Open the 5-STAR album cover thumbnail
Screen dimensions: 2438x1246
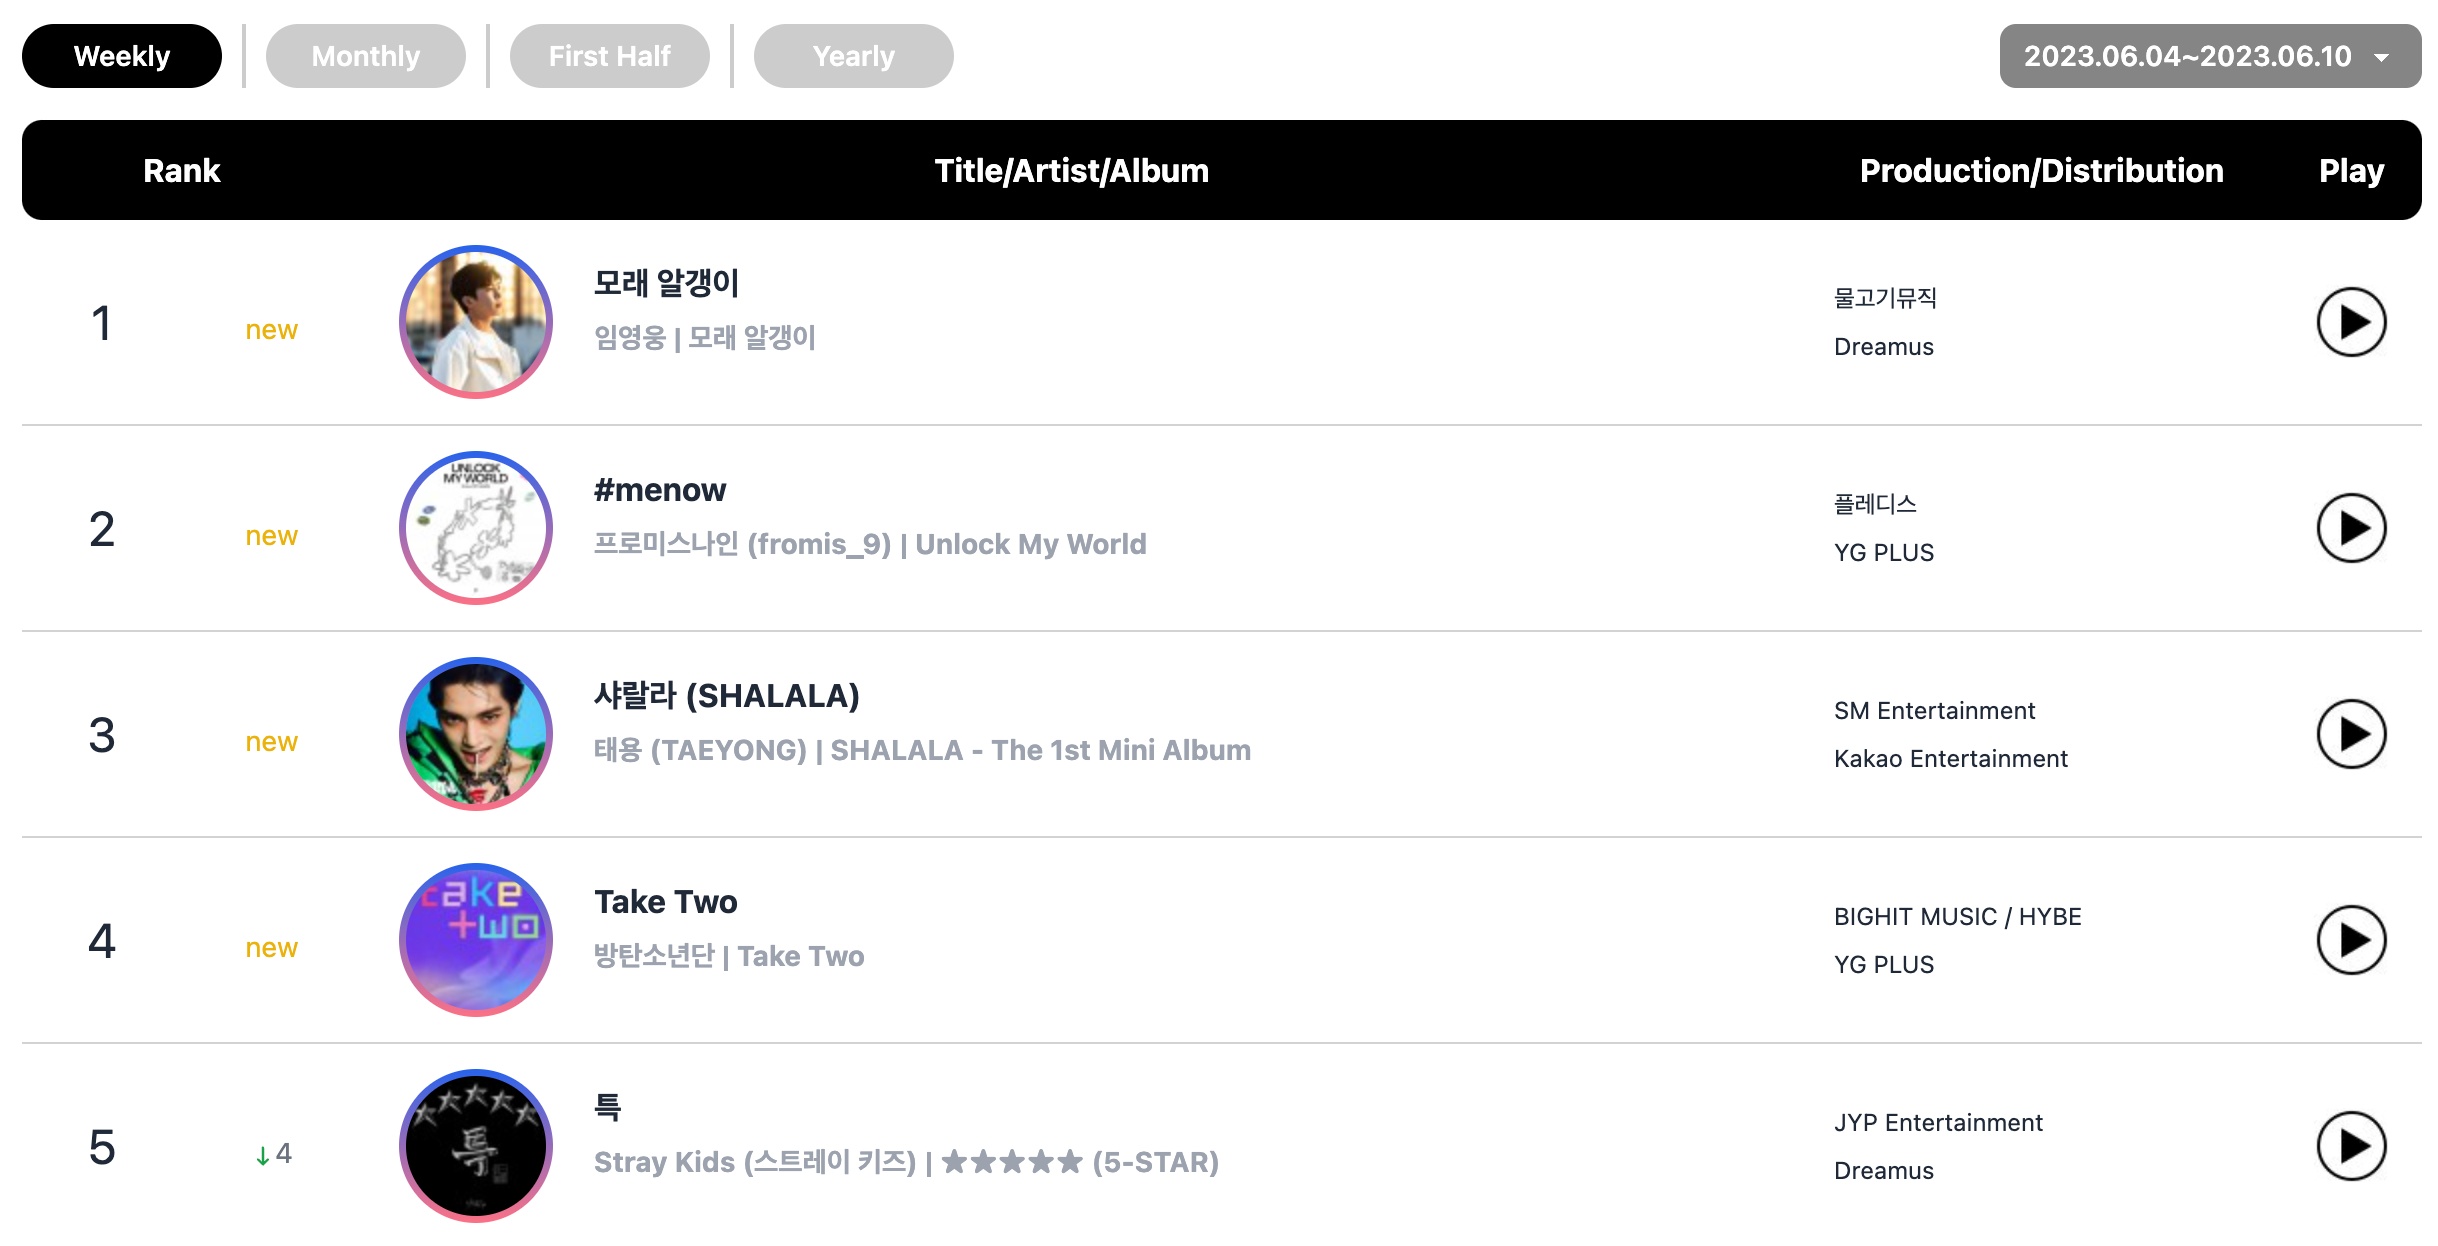(x=476, y=1146)
